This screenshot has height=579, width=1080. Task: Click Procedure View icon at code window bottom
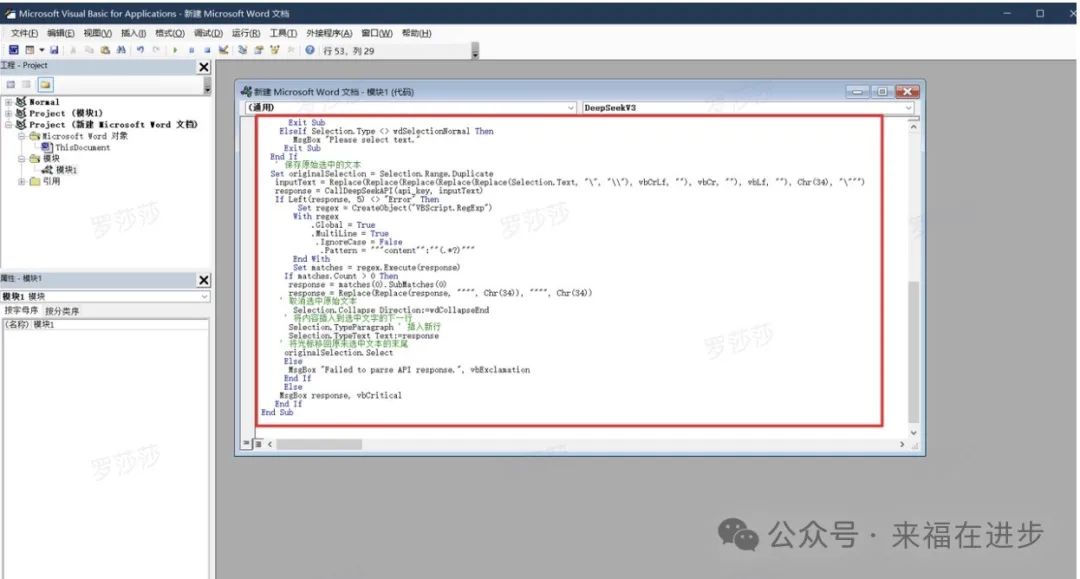tap(247, 444)
